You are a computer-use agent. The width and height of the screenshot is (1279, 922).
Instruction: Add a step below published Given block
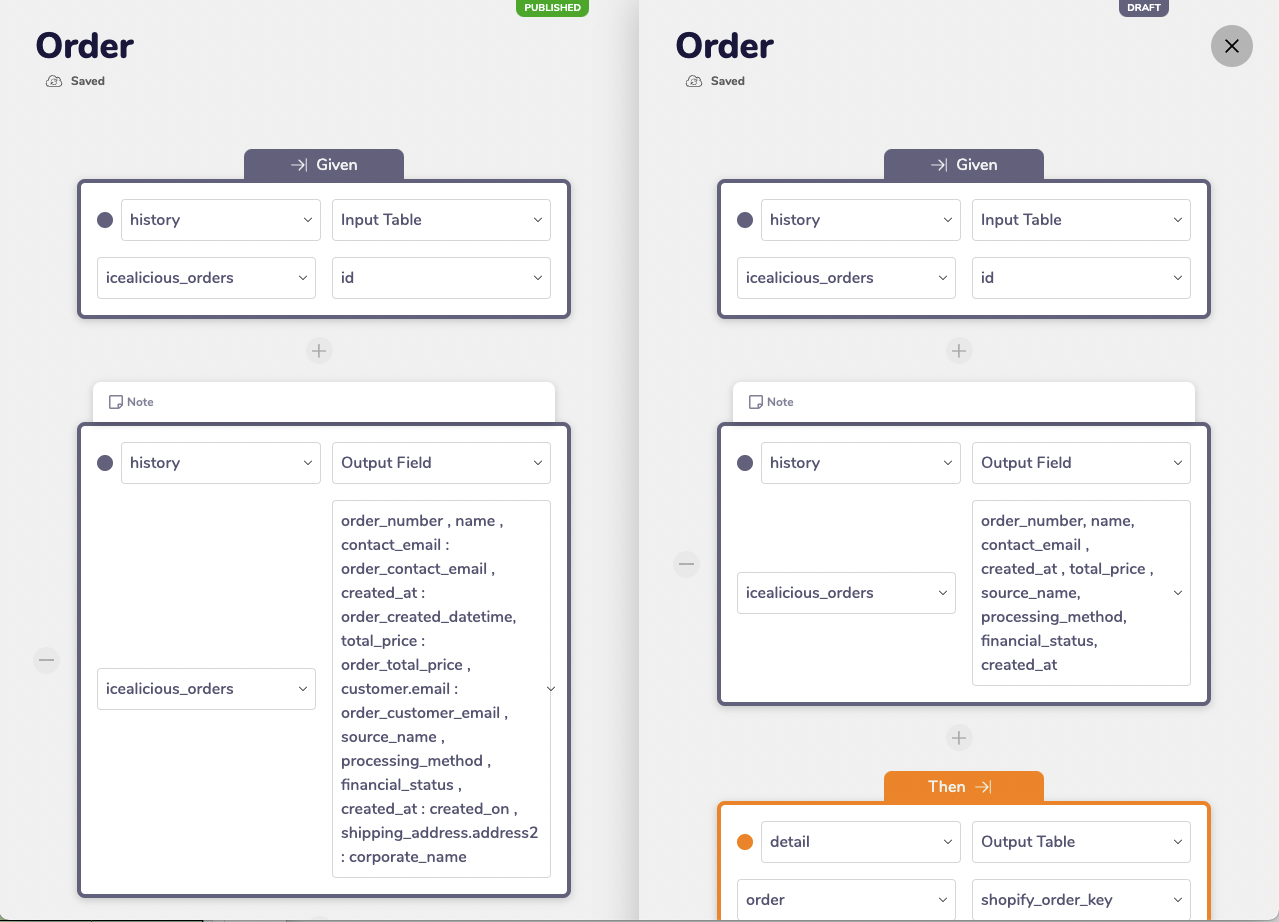click(x=319, y=351)
